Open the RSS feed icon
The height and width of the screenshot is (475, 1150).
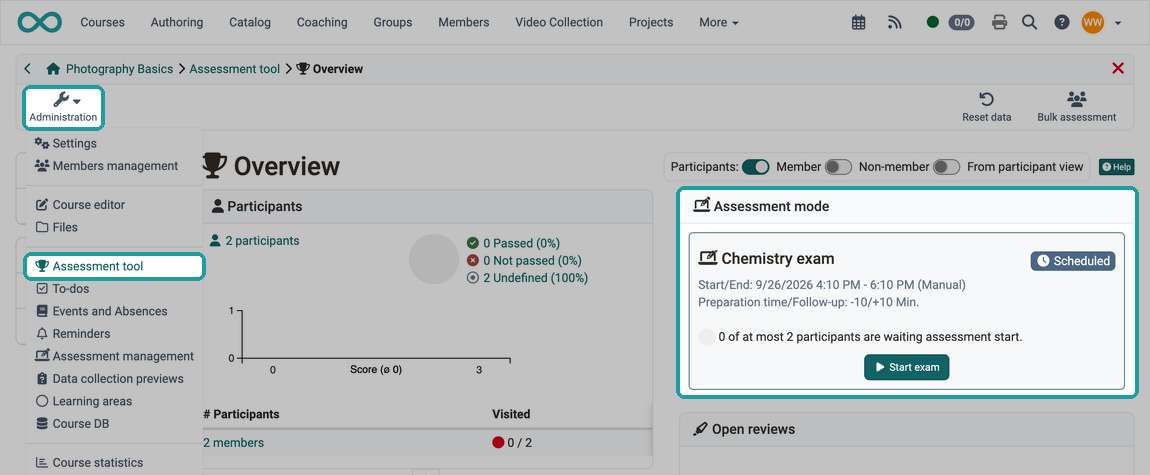coord(894,23)
